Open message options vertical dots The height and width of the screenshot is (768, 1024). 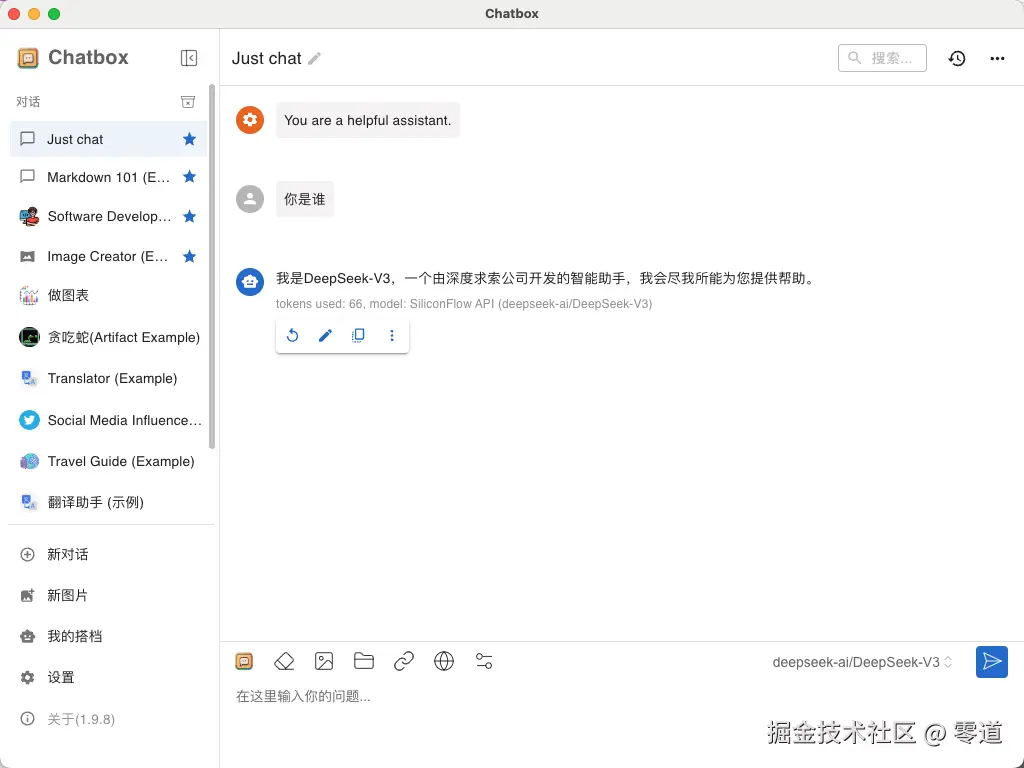pyautogui.click(x=392, y=336)
